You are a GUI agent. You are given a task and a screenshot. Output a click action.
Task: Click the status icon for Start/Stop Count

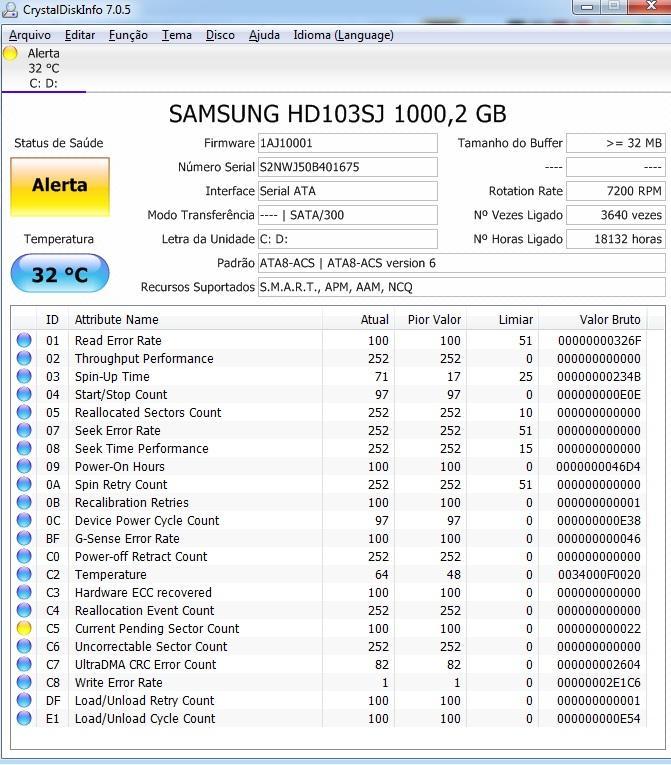point(24,394)
